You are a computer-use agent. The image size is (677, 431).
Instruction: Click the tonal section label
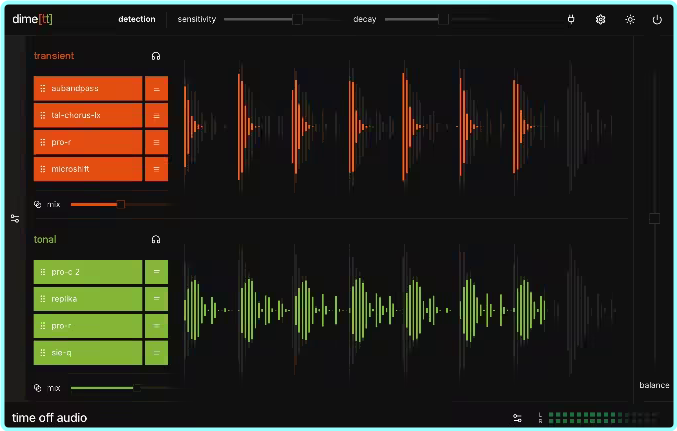(45, 240)
